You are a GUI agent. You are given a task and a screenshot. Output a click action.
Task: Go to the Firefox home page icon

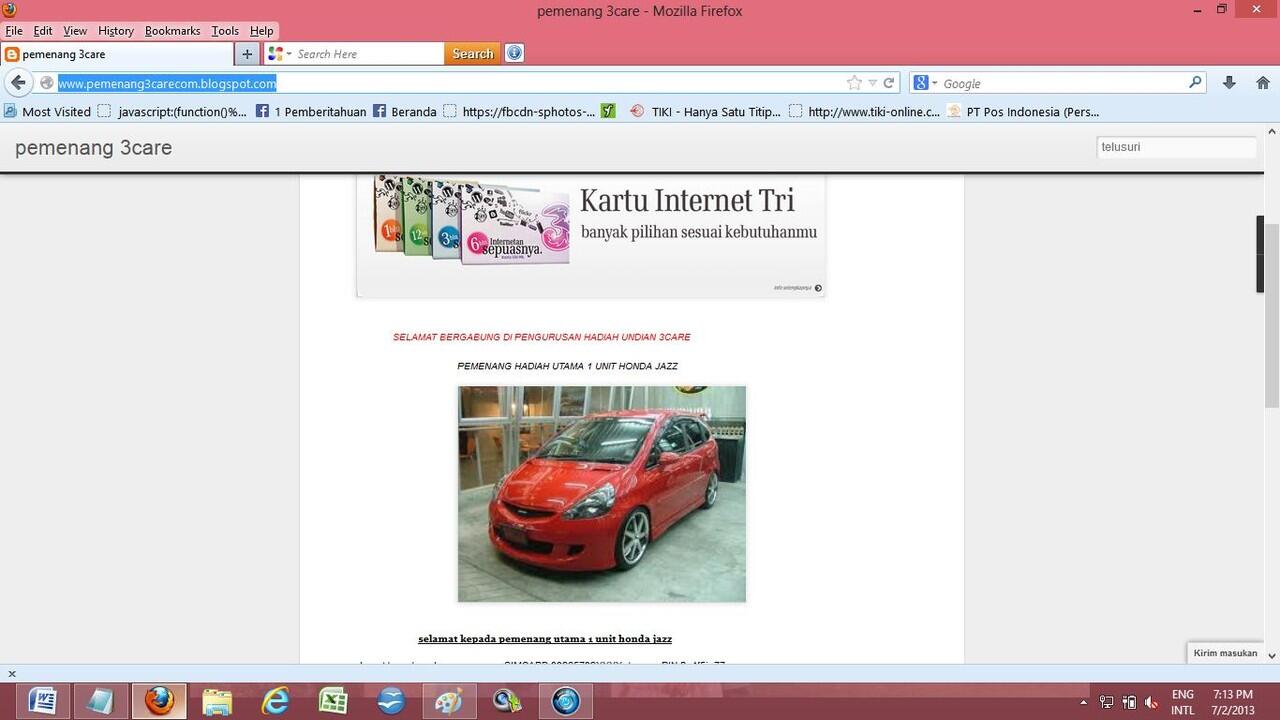1262,83
